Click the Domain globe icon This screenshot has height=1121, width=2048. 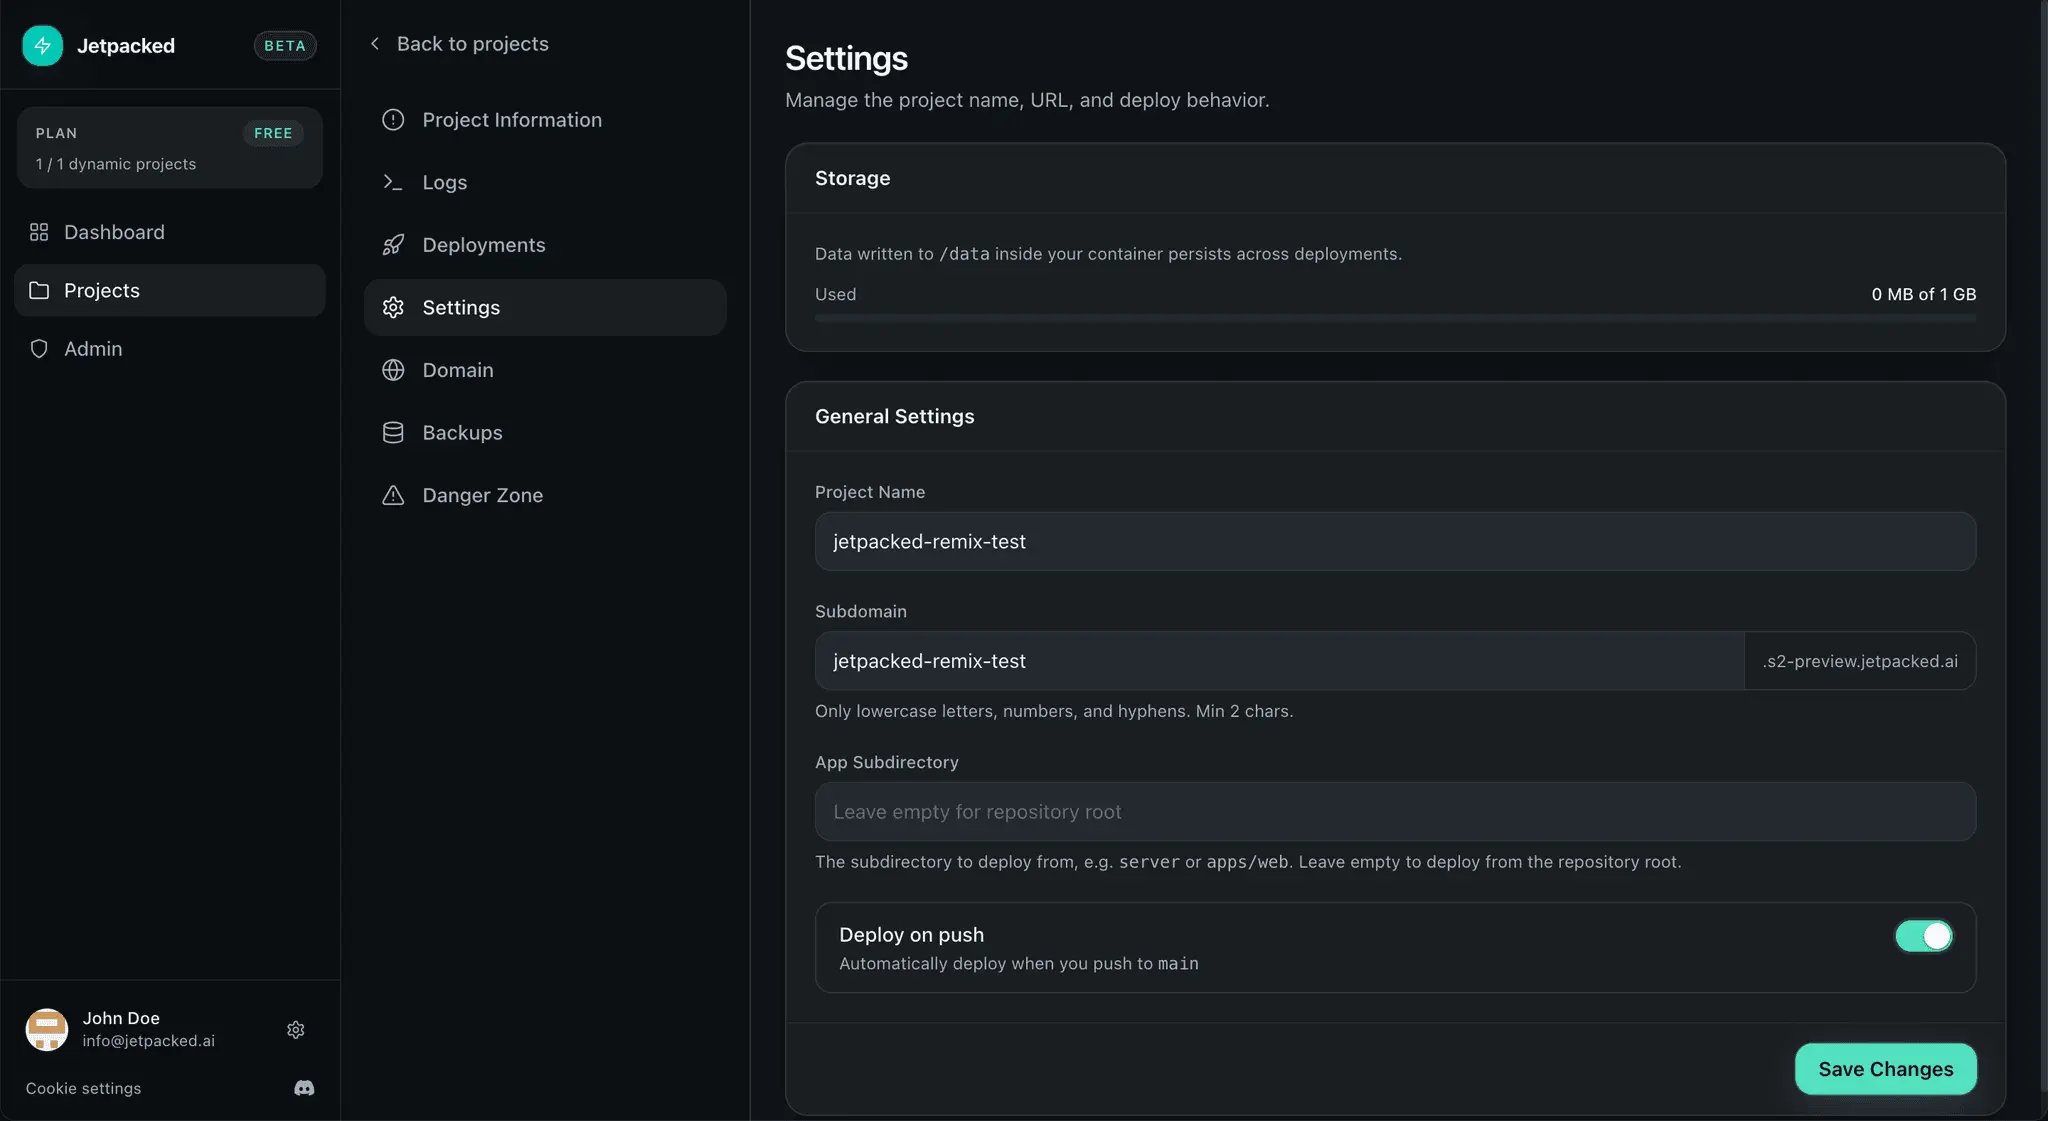(393, 369)
